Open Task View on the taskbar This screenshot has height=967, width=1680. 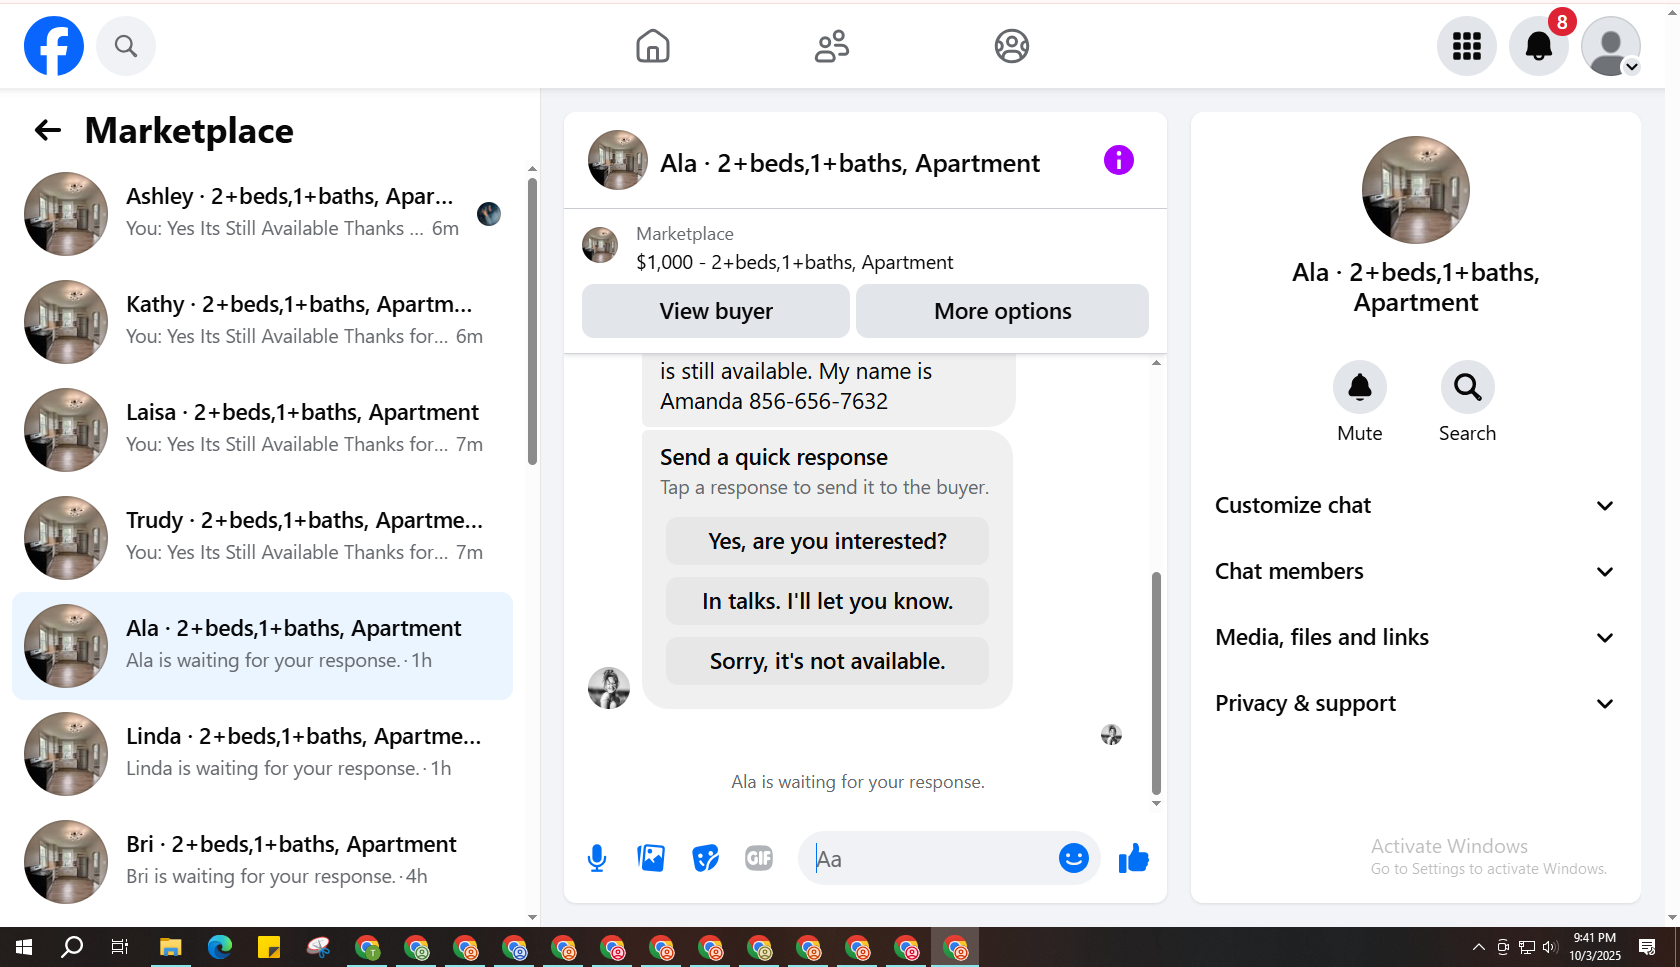(120, 947)
